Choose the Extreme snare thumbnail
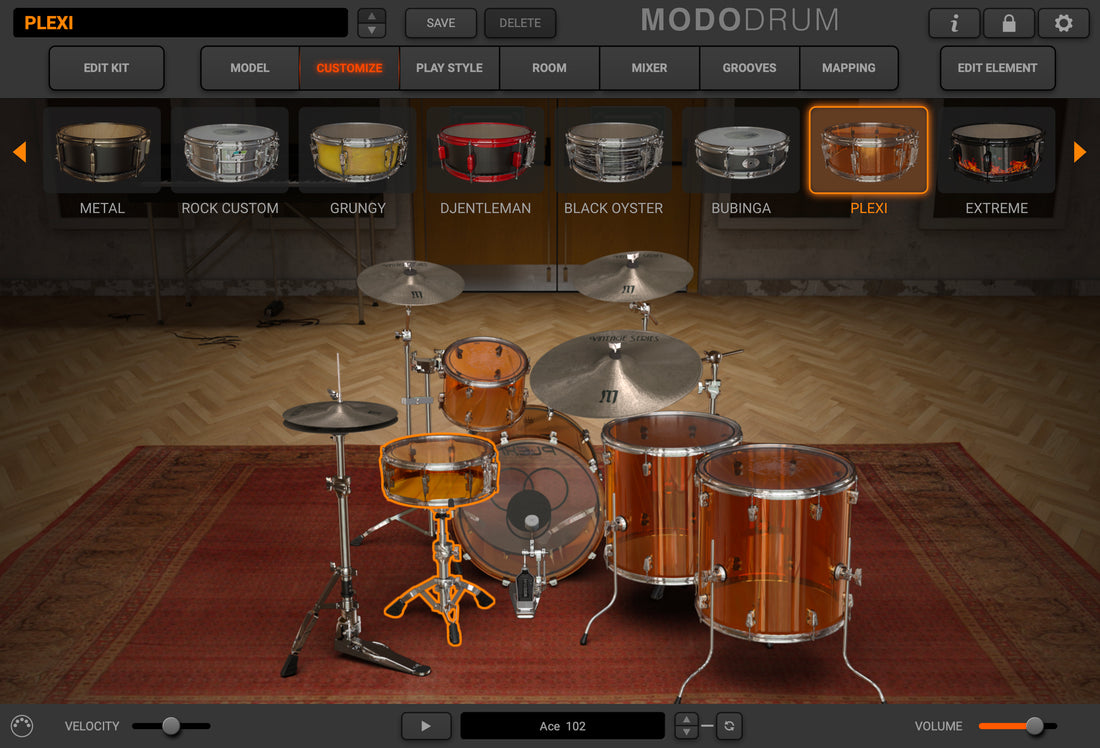 [996, 150]
